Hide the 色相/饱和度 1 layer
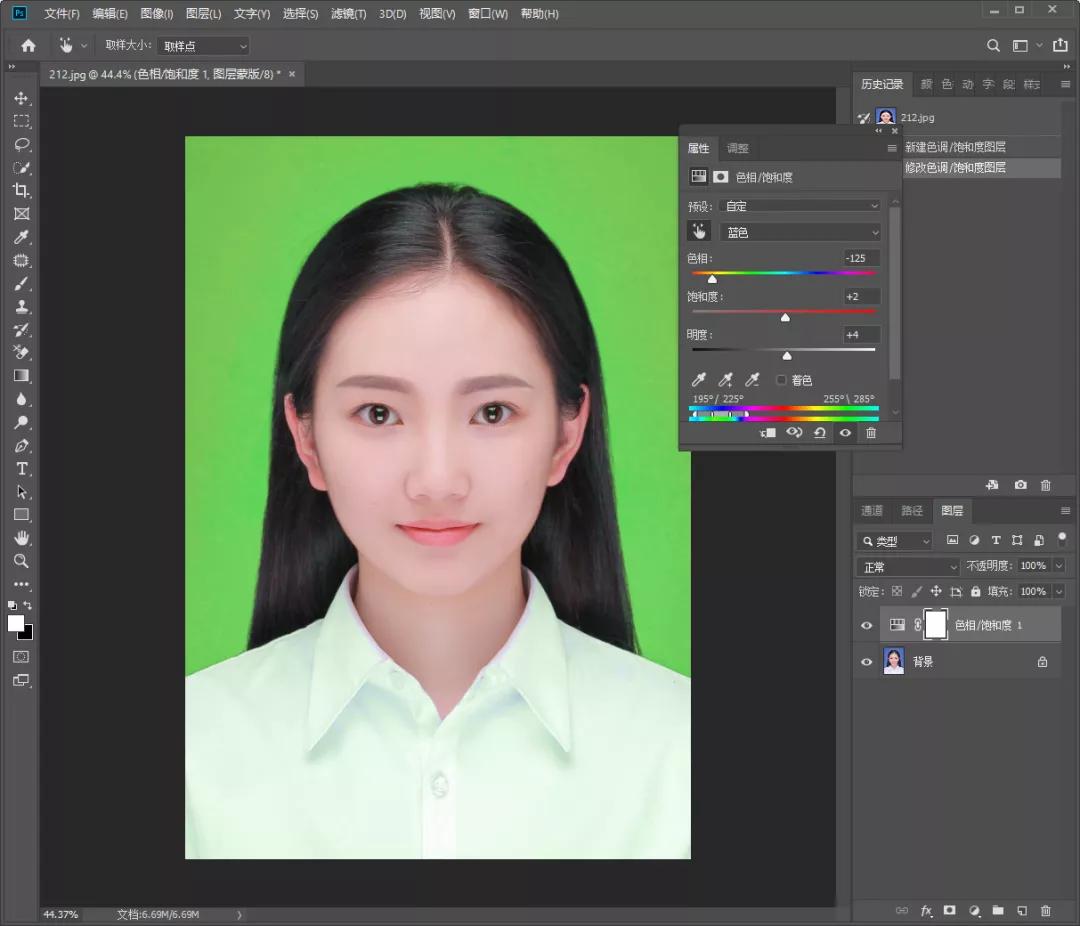 click(867, 625)
